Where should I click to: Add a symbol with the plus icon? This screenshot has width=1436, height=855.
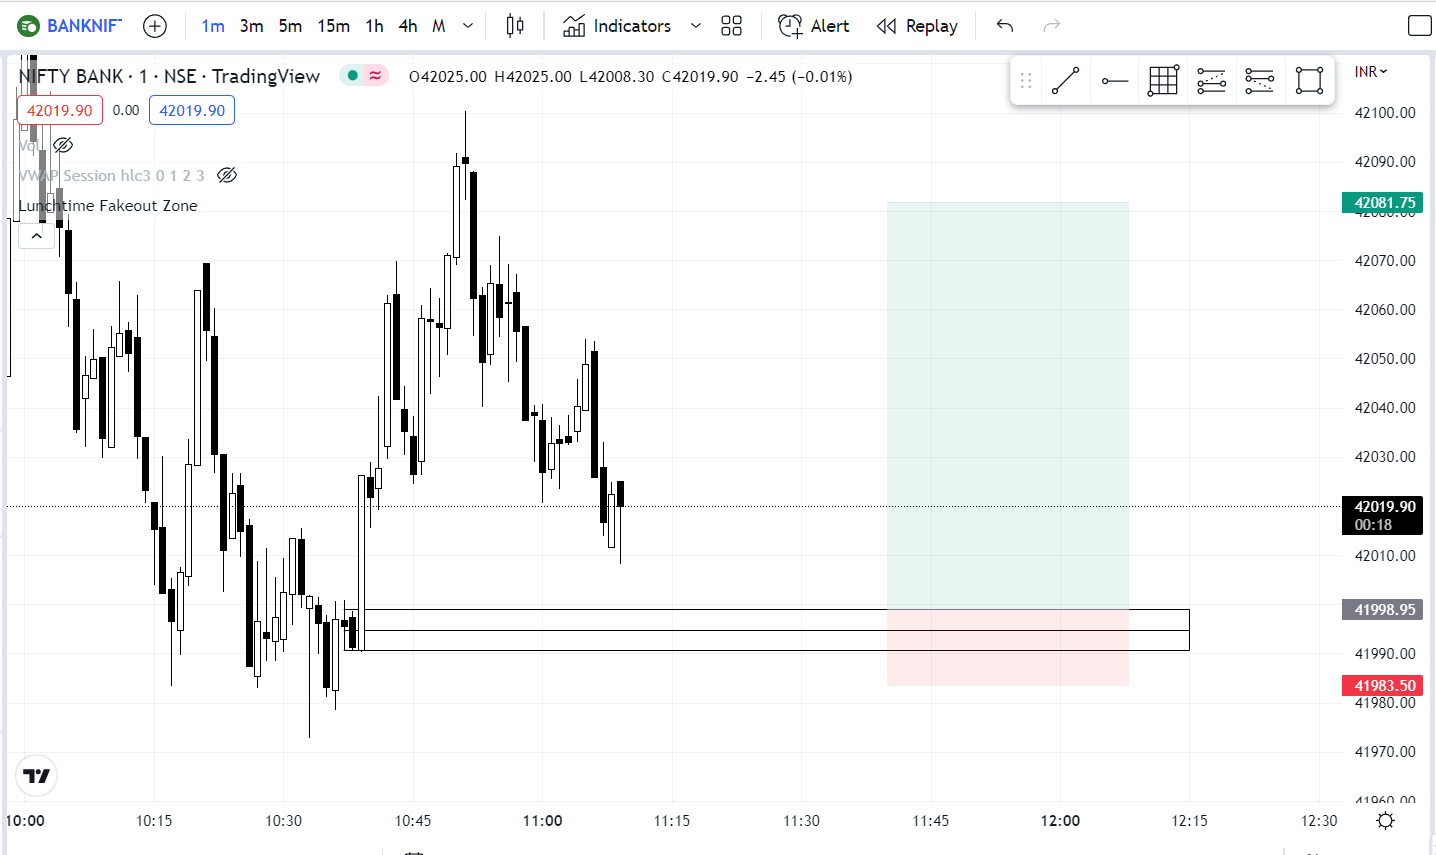click(155, 26)
